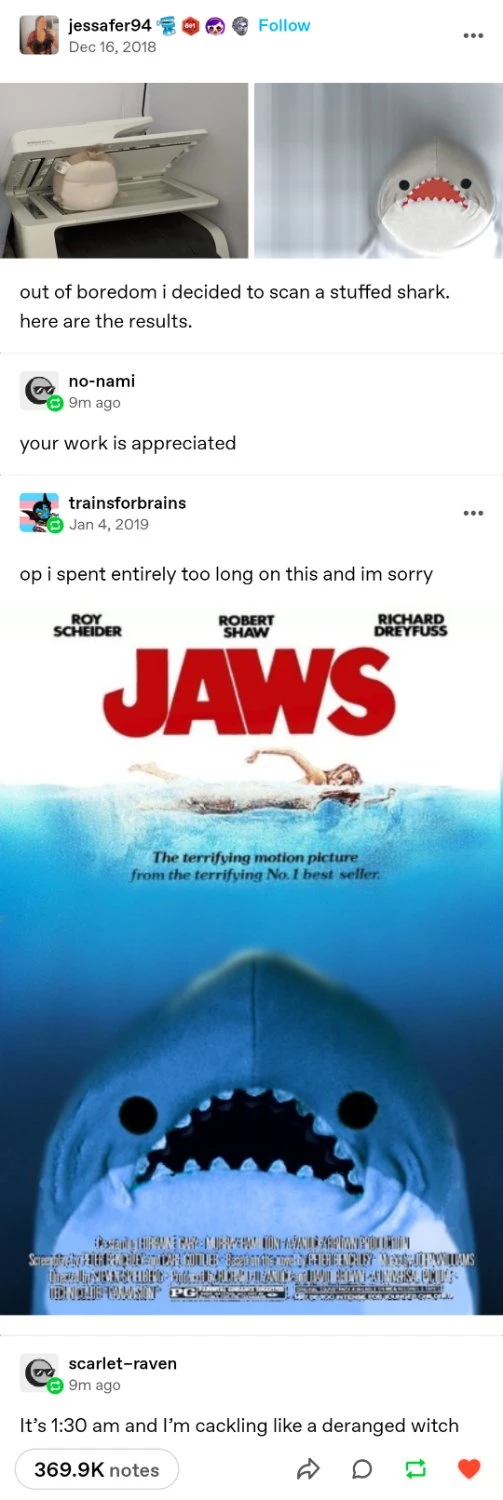The width and height of the screenshot is (503, 1500).
Task: Open the no-nami blog link
Action: click(x=102, y=381)
